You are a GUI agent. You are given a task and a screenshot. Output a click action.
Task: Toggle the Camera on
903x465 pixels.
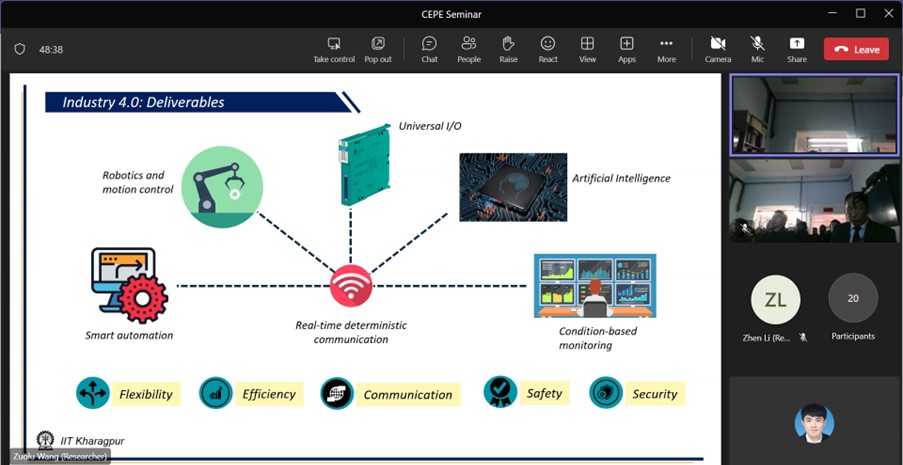[717, 44]
